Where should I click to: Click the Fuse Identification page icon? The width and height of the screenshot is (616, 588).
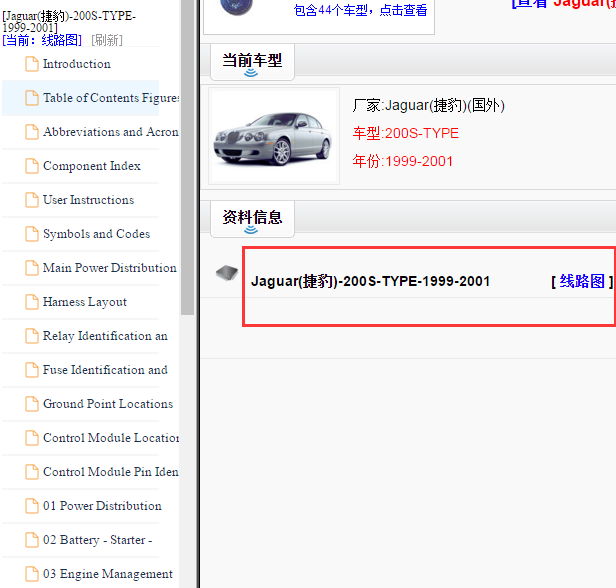coord(32,370)
